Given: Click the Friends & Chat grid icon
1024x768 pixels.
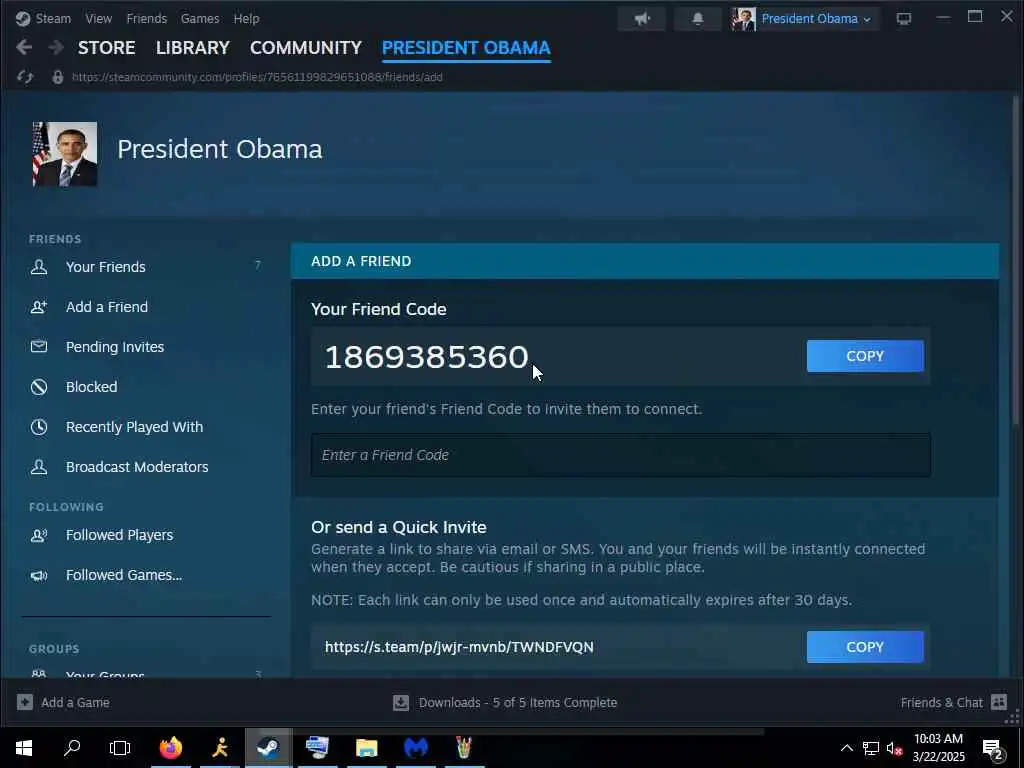Looking at the screenshot, I should pos(999,702).
